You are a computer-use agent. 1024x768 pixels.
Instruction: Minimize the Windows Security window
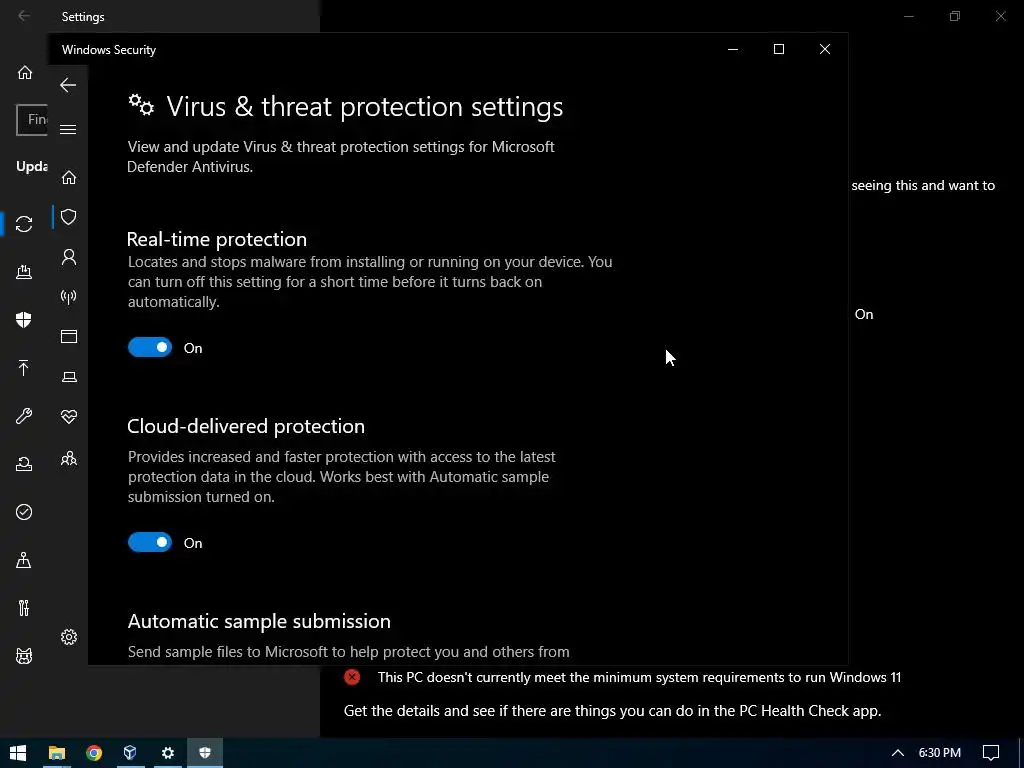coord(733,49)
